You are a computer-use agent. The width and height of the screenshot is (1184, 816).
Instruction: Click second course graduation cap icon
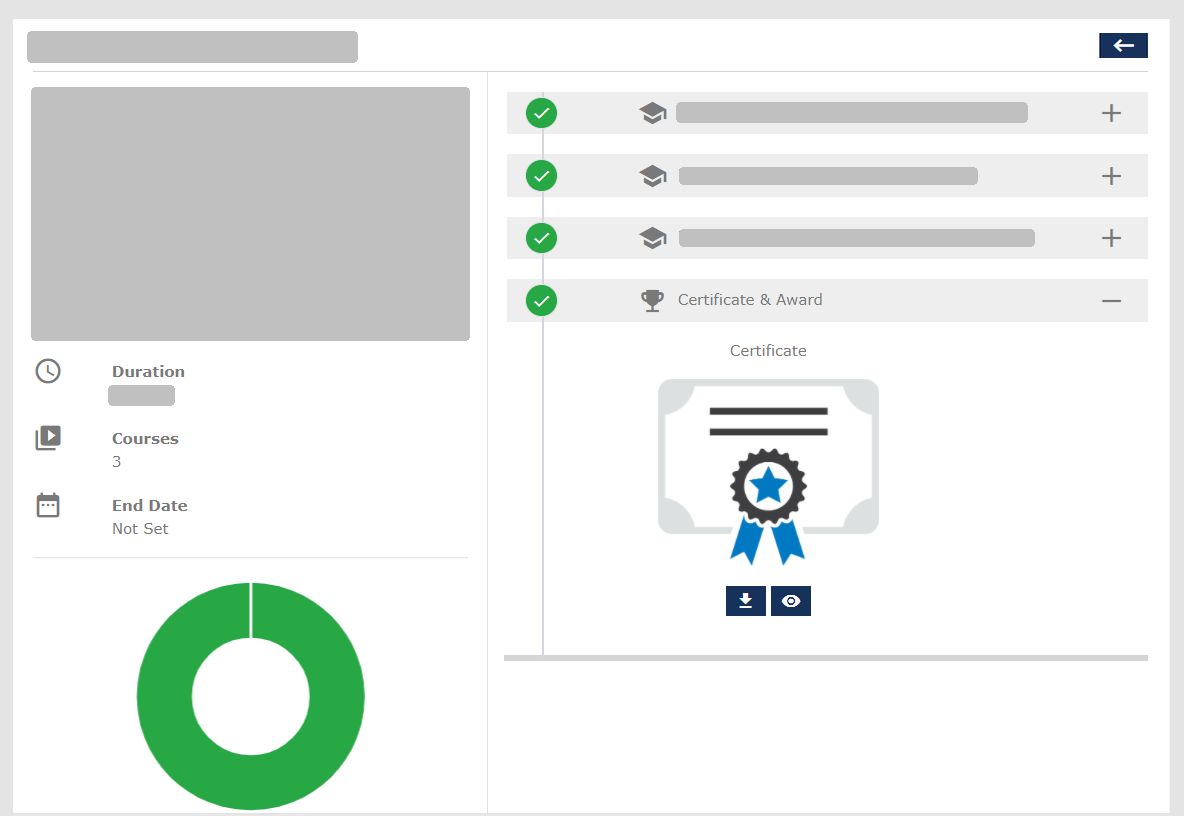(652, 176)
